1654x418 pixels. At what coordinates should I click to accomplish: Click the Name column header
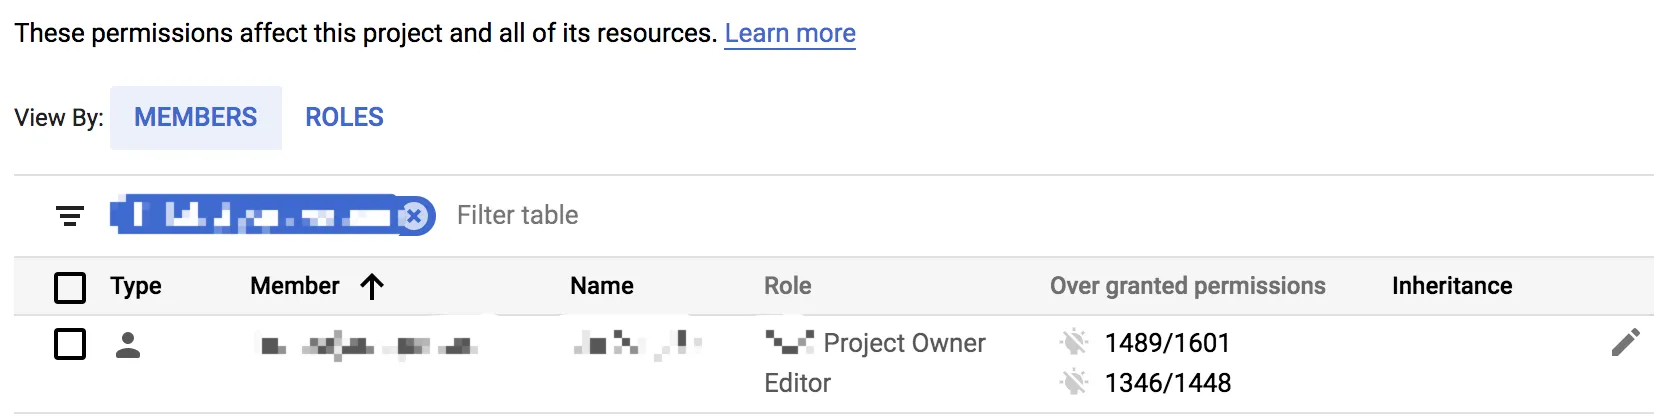(602, 286)
